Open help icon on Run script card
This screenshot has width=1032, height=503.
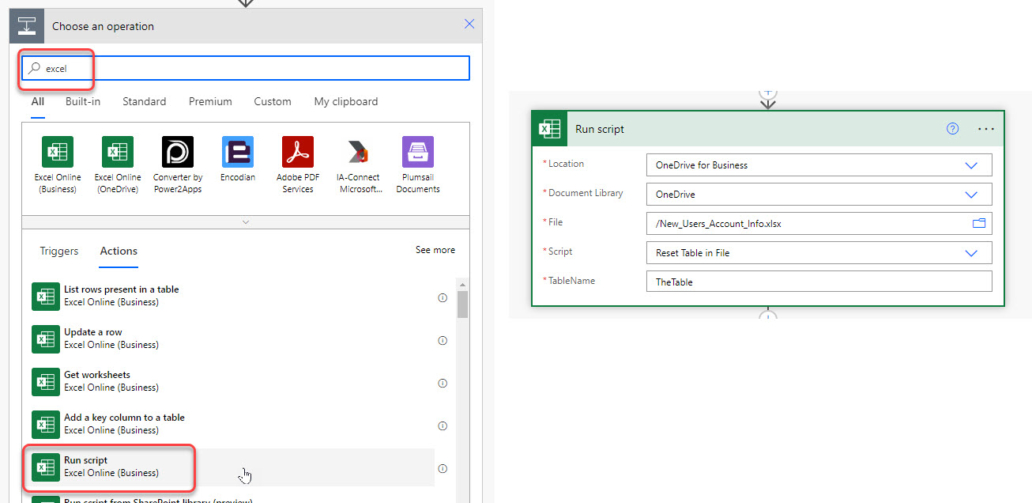click(x=952, y=129)
